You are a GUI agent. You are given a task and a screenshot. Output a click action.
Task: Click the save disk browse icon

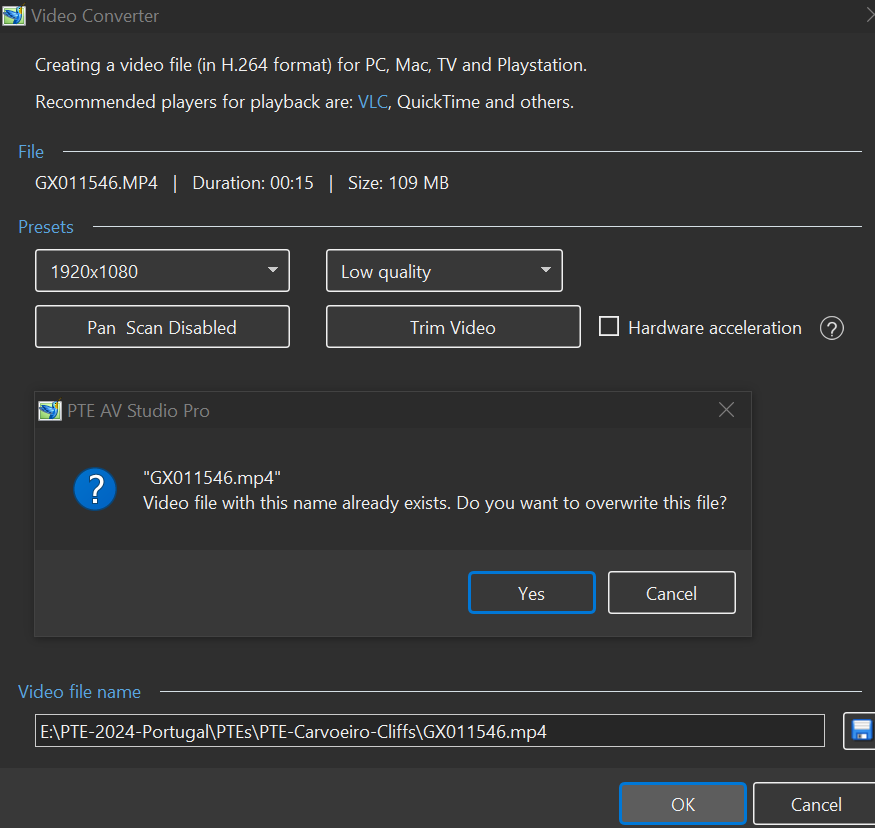[x=861, y=730]
